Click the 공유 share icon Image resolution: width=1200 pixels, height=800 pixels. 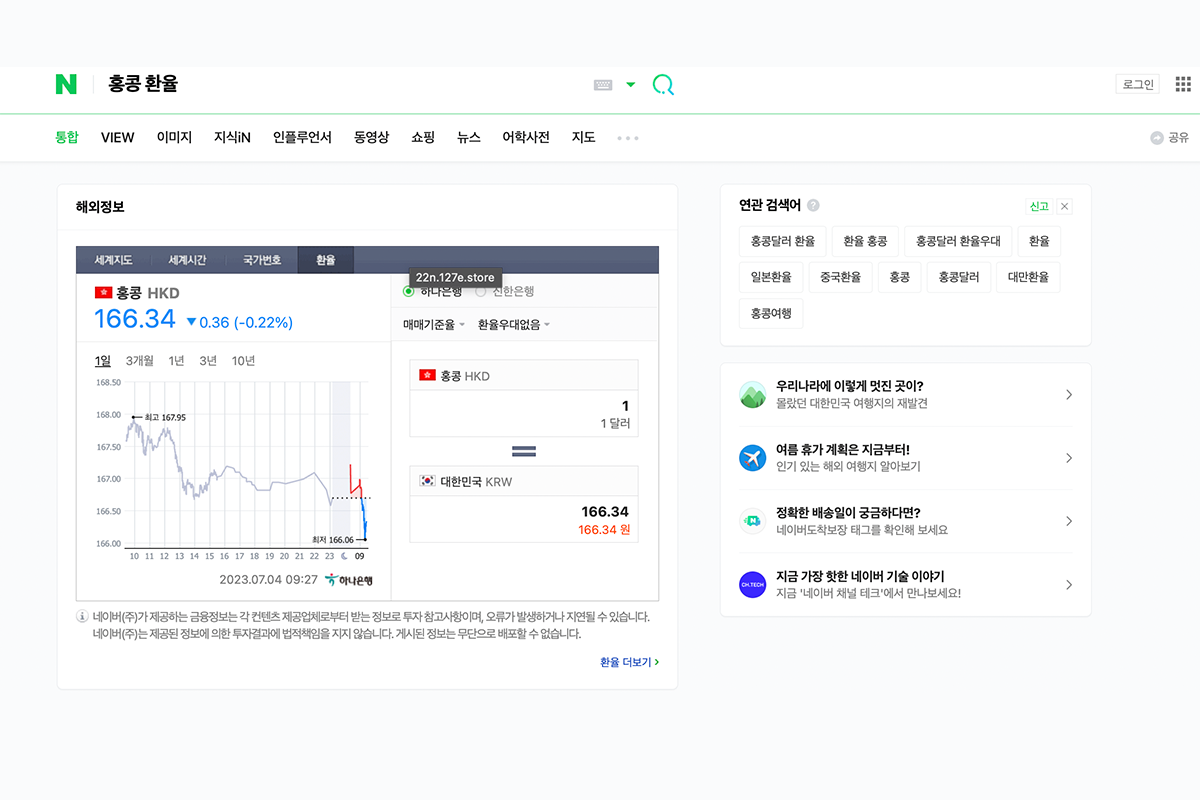(x=1157, y=138)
